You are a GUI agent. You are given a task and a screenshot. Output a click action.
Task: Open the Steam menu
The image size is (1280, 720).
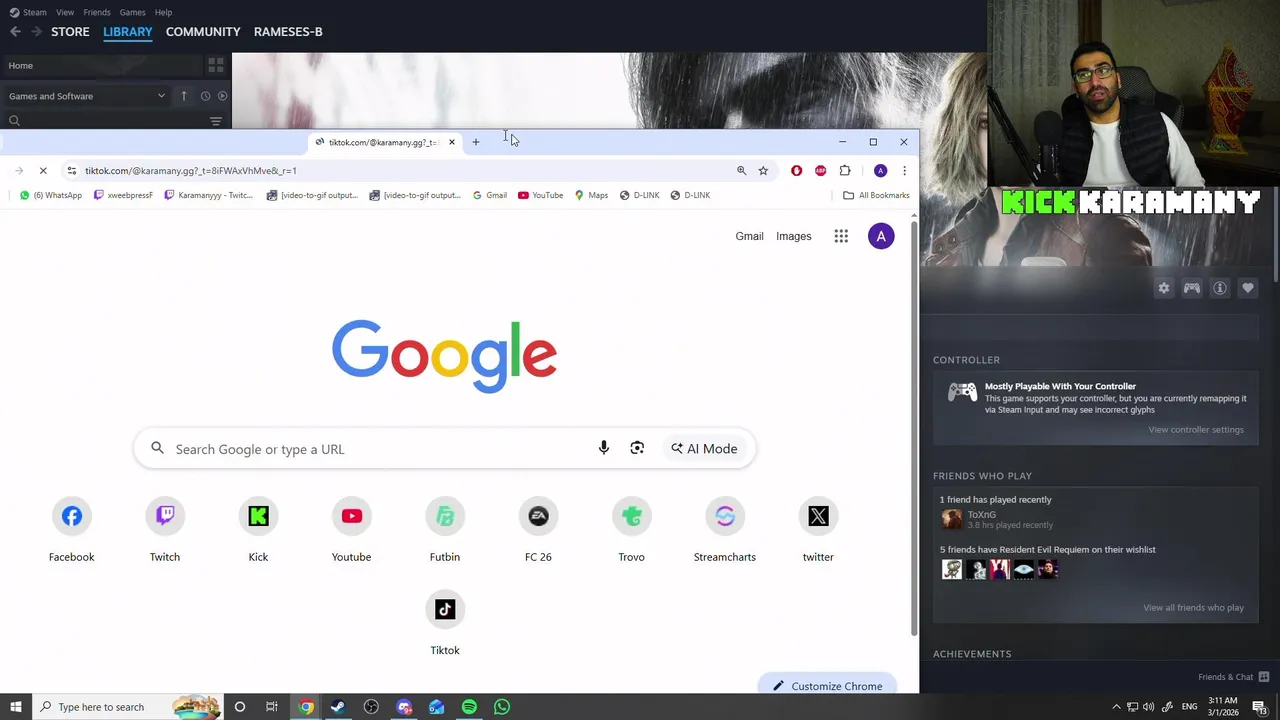point(28,12)
